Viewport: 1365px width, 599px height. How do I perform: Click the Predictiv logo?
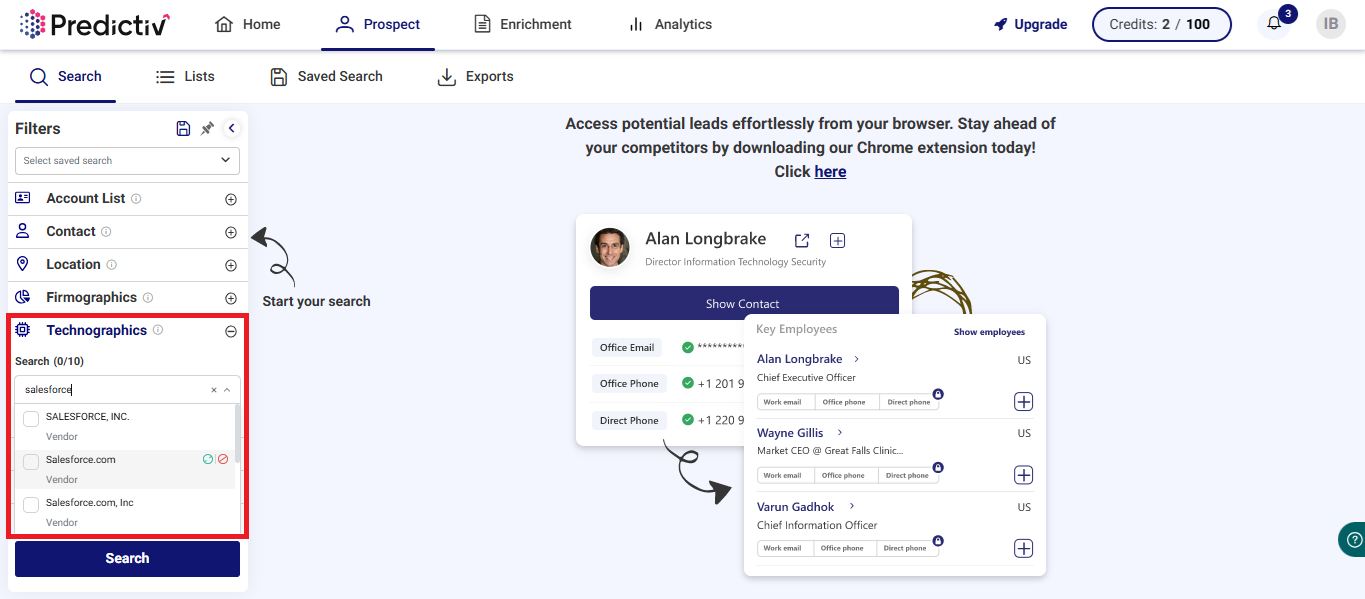coord(95,24)
